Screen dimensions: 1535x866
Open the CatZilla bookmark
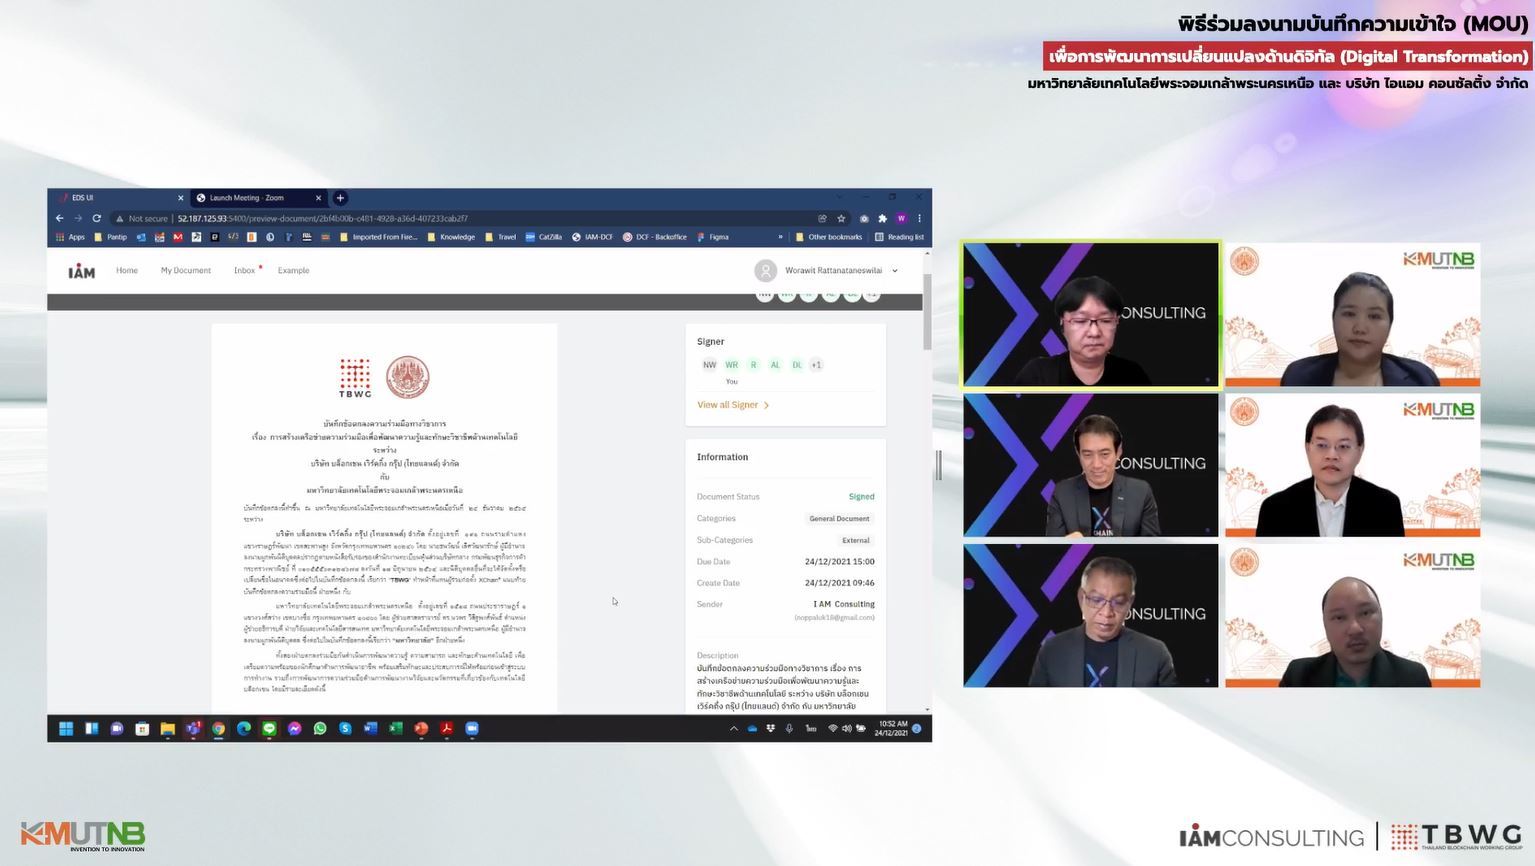(x=544, y=237)
